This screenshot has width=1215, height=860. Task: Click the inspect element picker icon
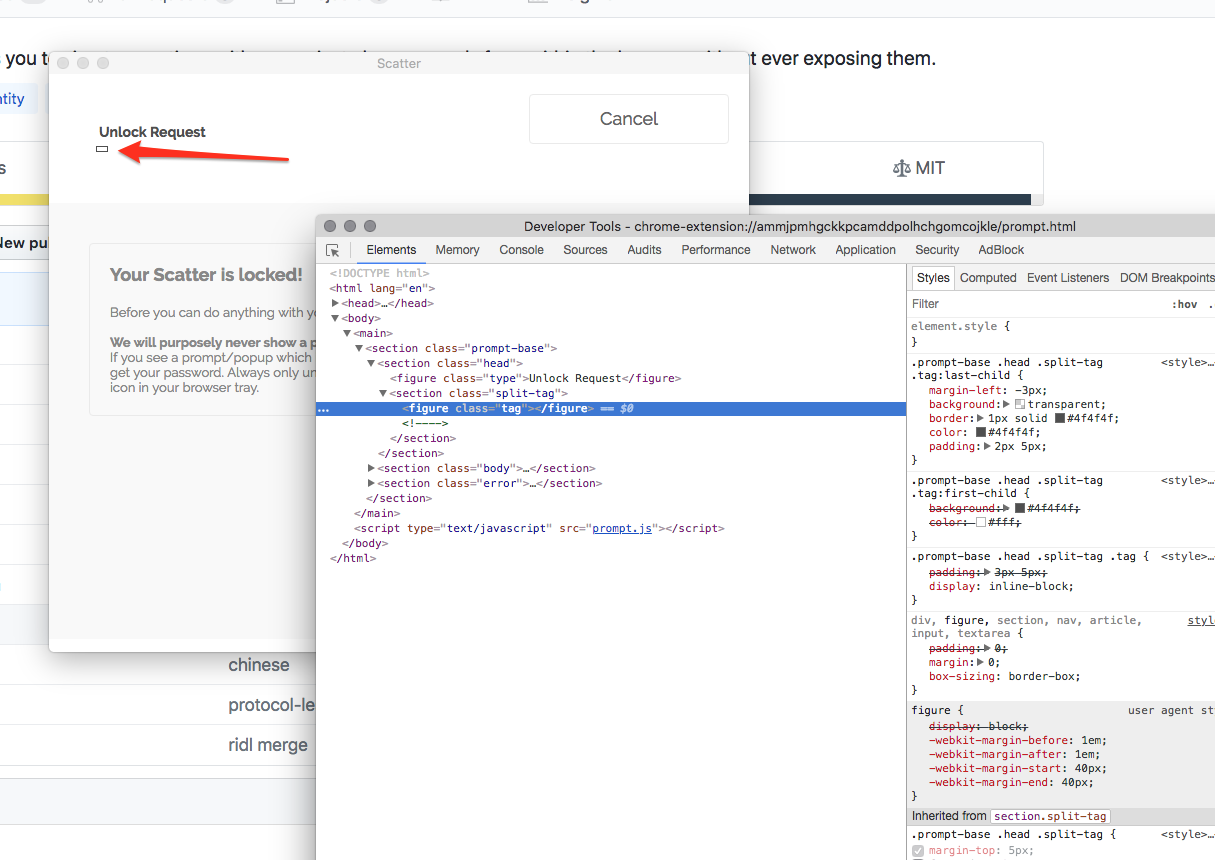333,250
